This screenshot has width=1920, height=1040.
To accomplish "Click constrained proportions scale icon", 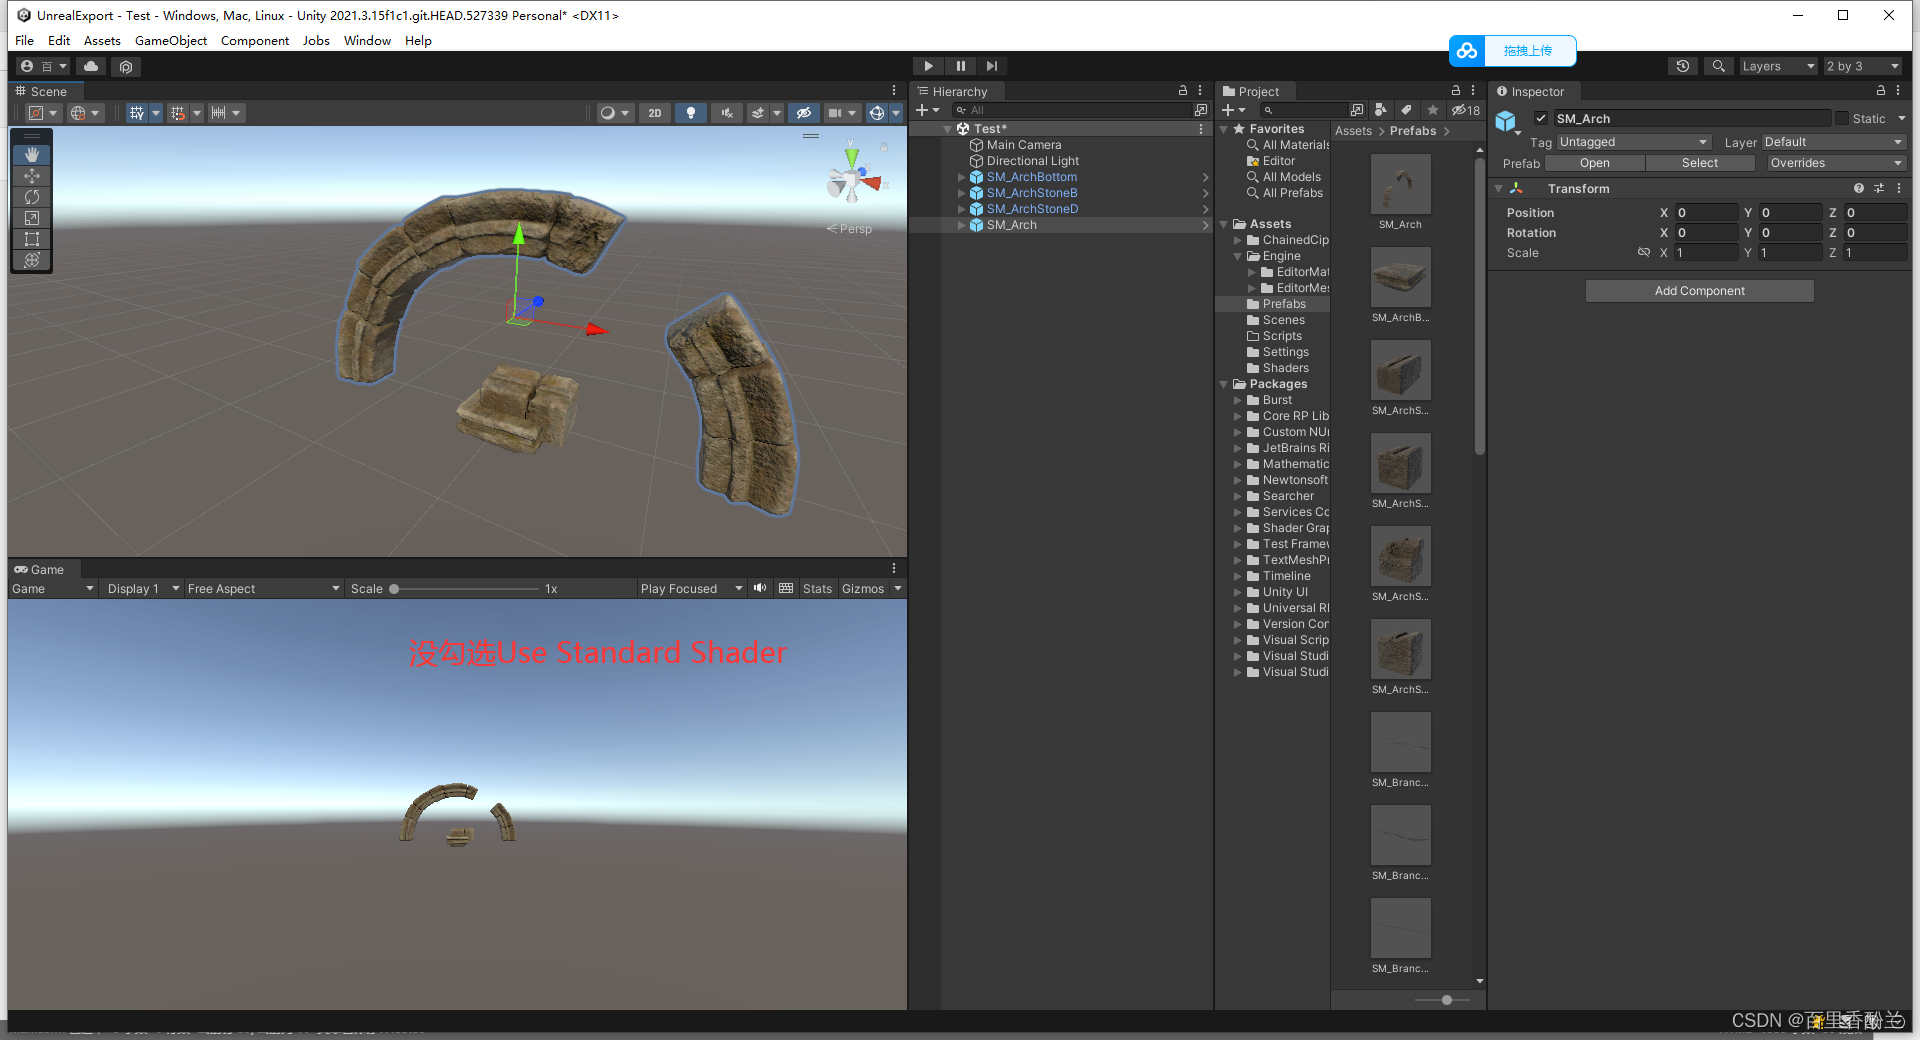I will point(1643,252).
